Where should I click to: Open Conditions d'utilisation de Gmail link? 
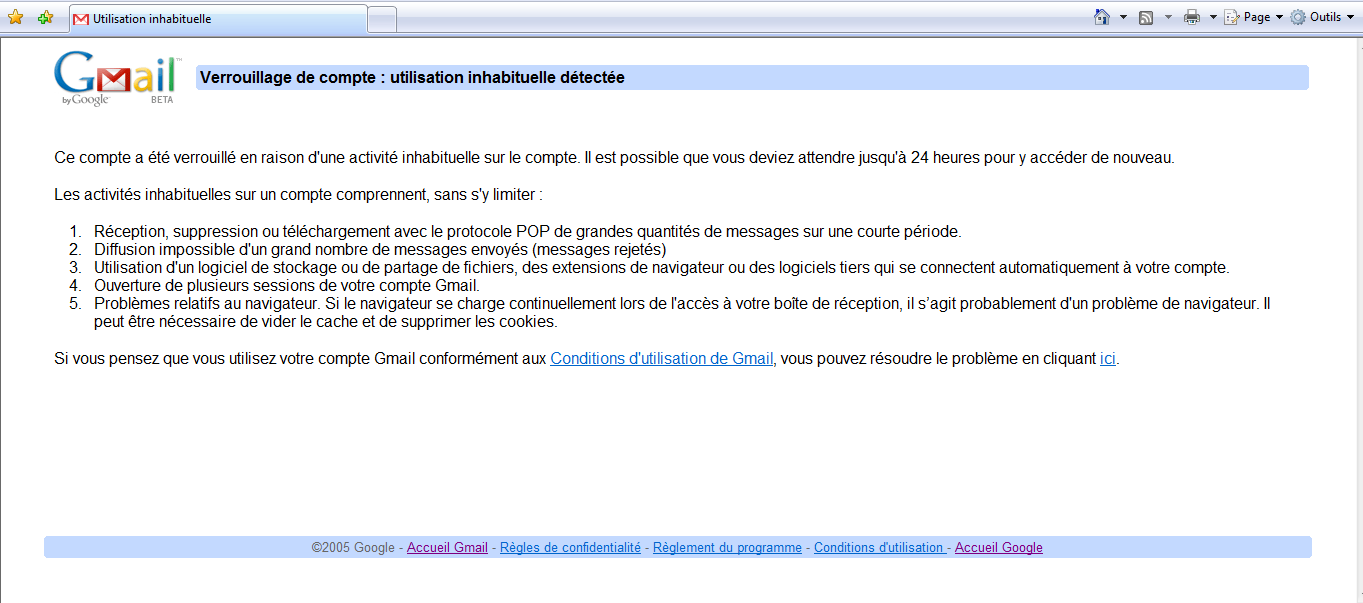661,359
